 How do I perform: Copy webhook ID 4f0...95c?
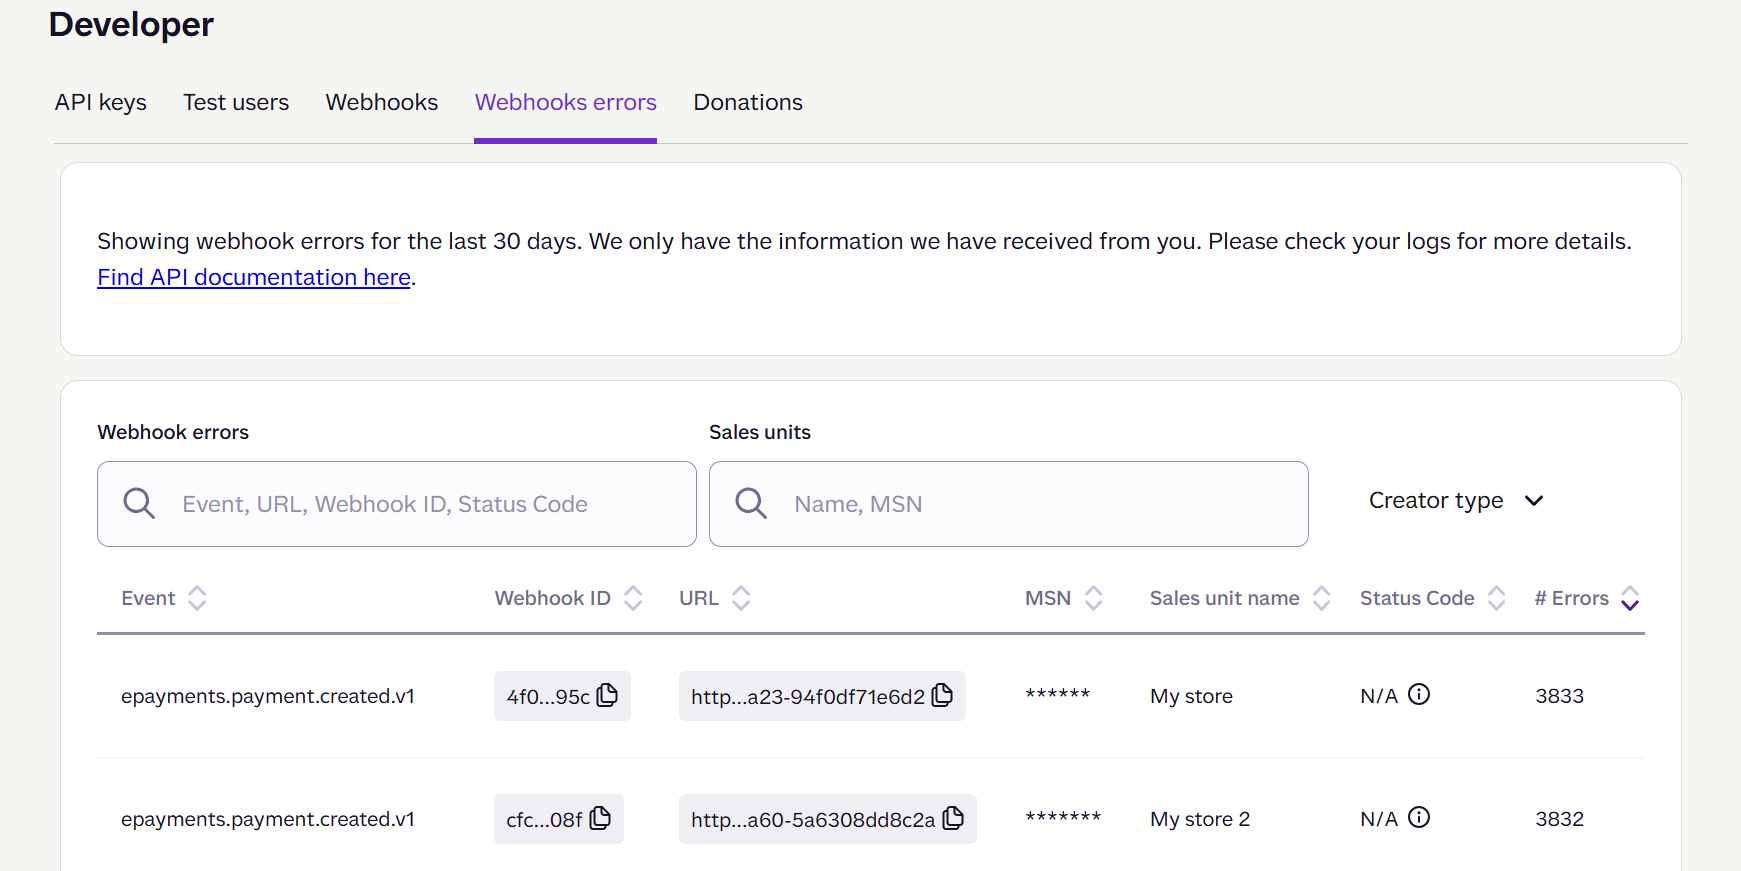pos(607,695)
